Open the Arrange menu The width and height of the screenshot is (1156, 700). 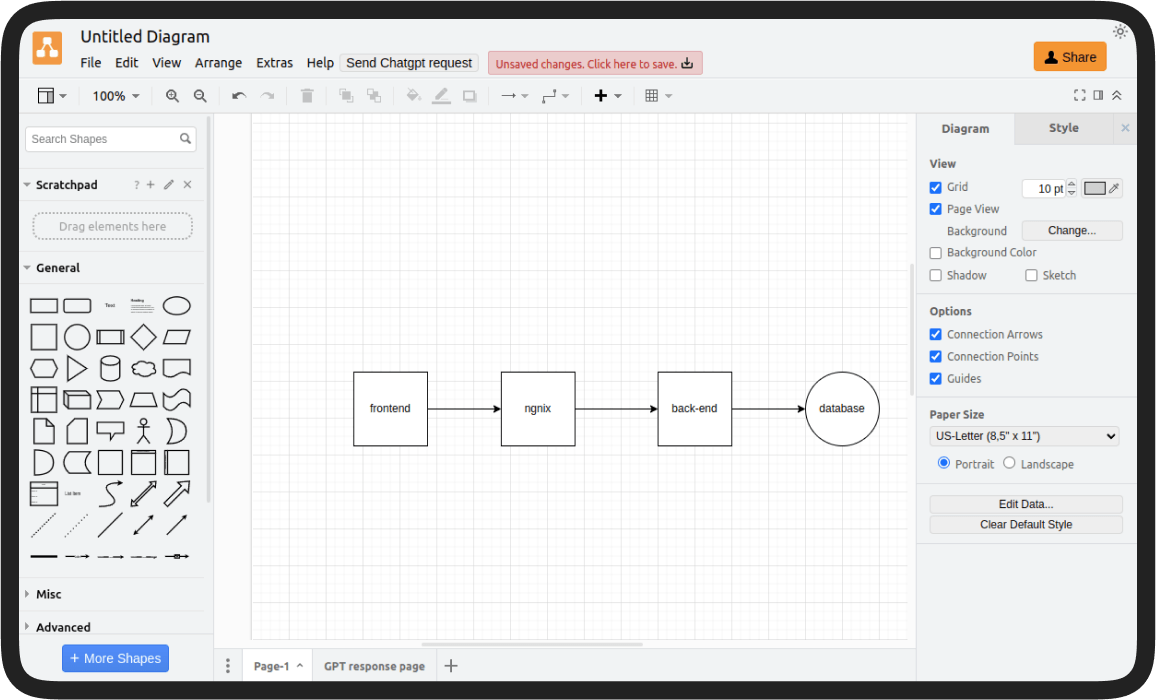point(218,63)
